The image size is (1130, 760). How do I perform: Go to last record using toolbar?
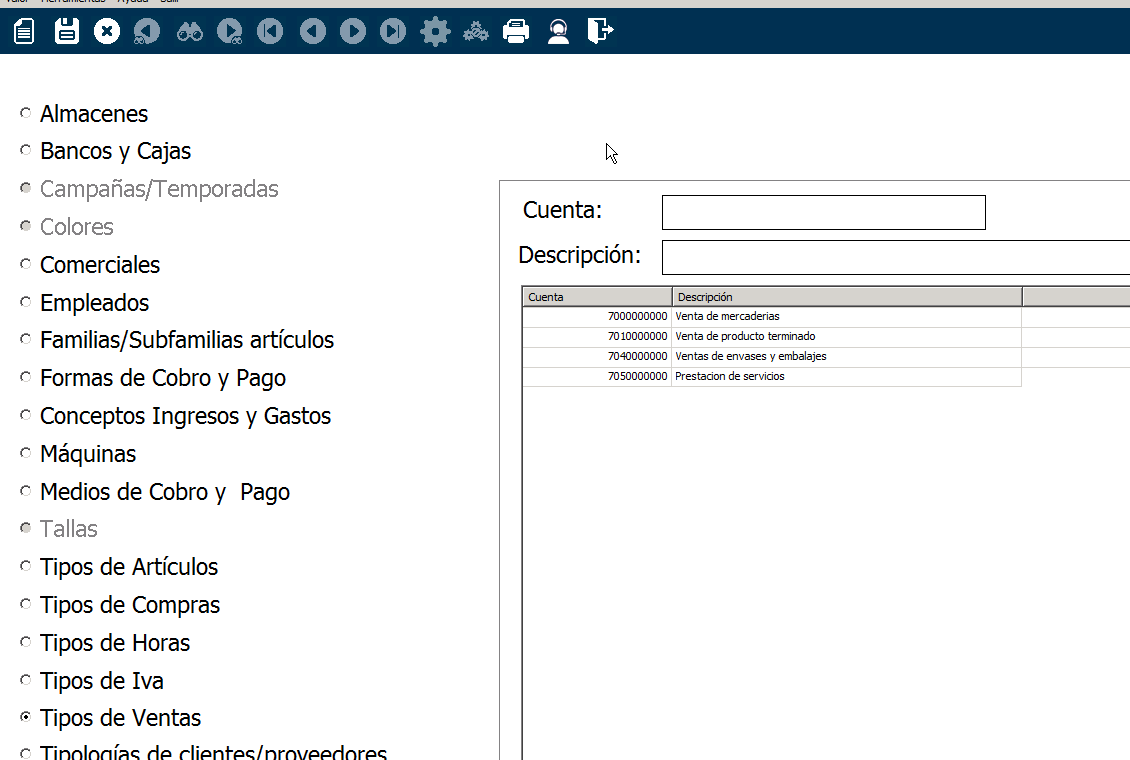pyautogui.click(x=393, y=32)
